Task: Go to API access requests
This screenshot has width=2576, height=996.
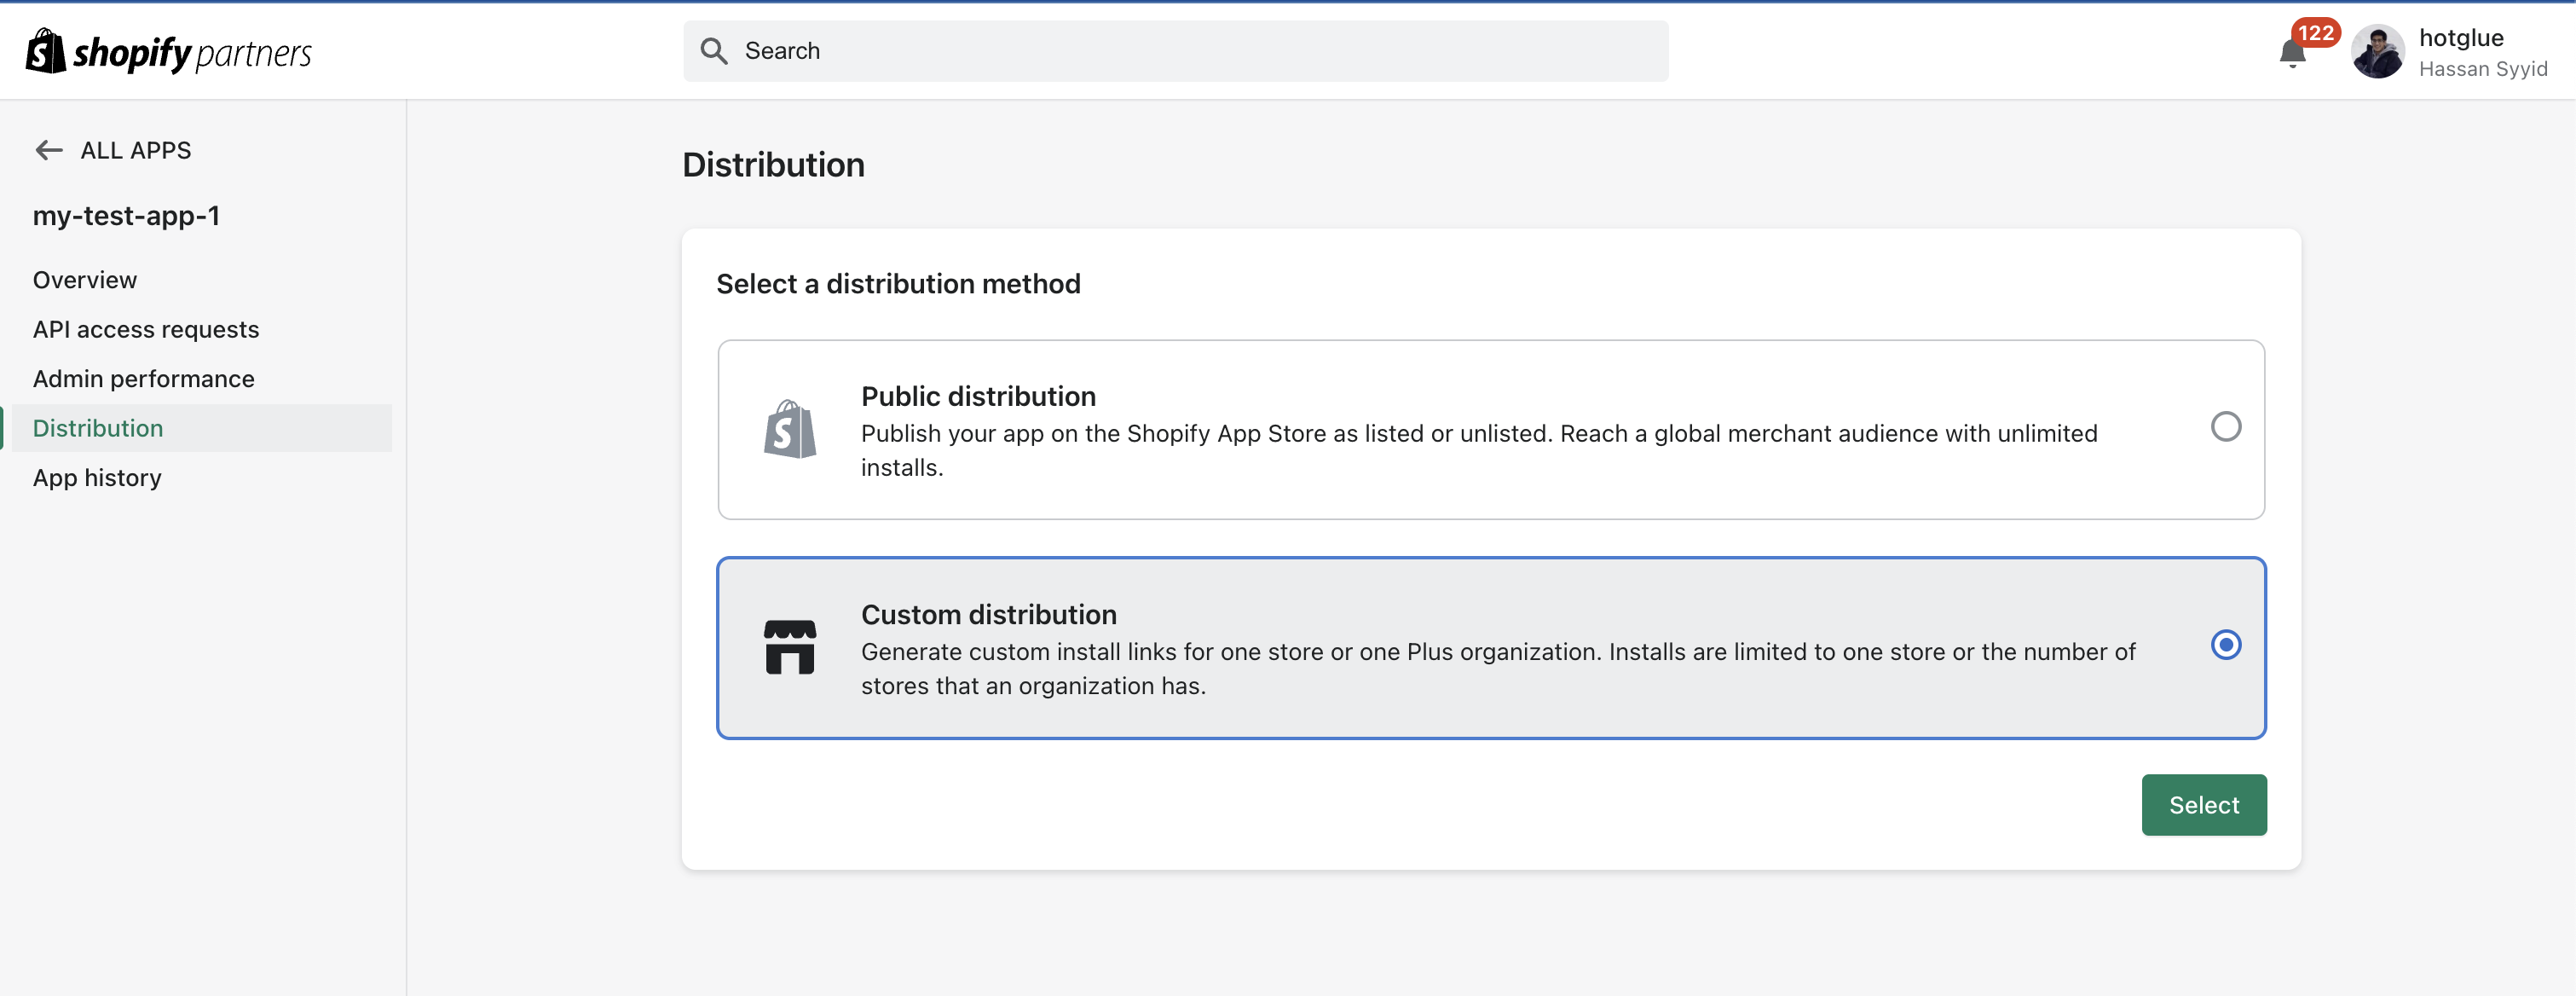Action: 146,329
